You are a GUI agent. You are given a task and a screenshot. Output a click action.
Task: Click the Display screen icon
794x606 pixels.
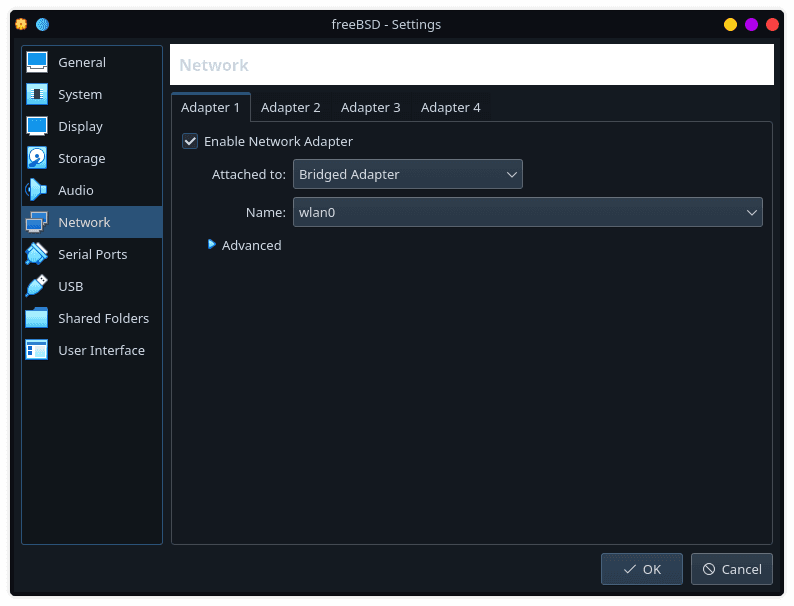click(x=37, y=126)
